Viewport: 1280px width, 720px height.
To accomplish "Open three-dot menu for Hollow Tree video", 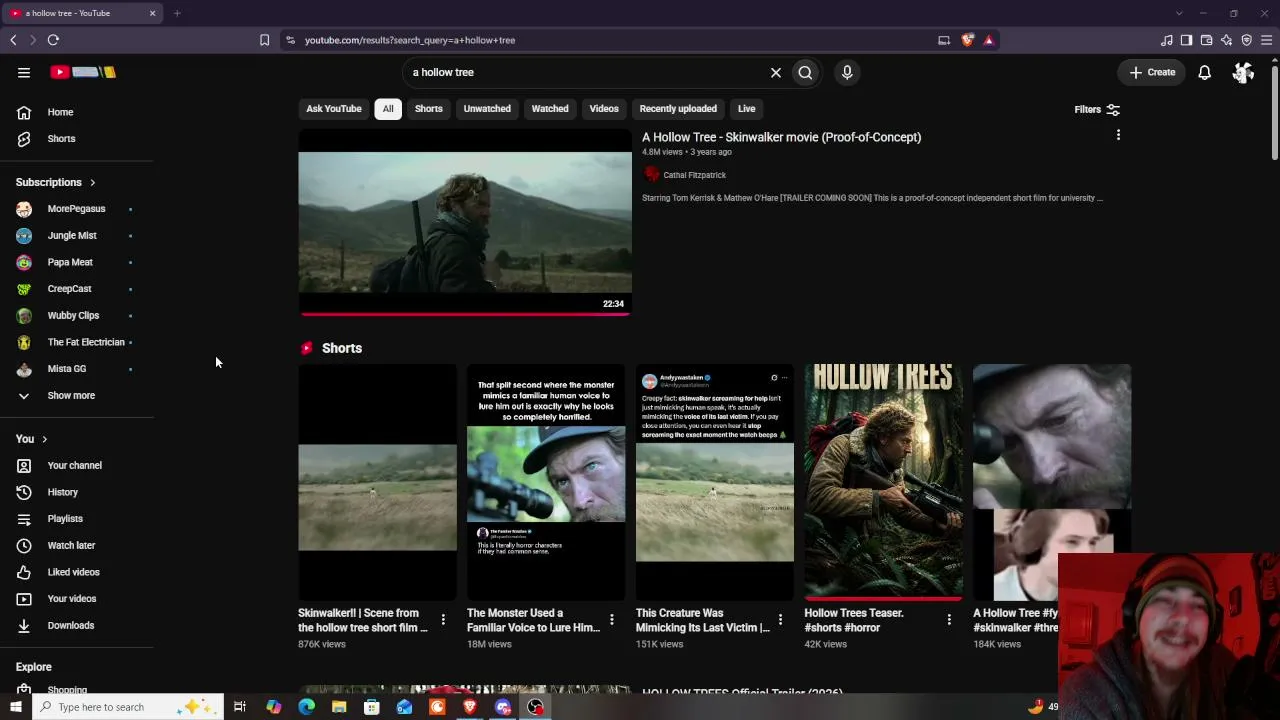I will coord(1118,135).
